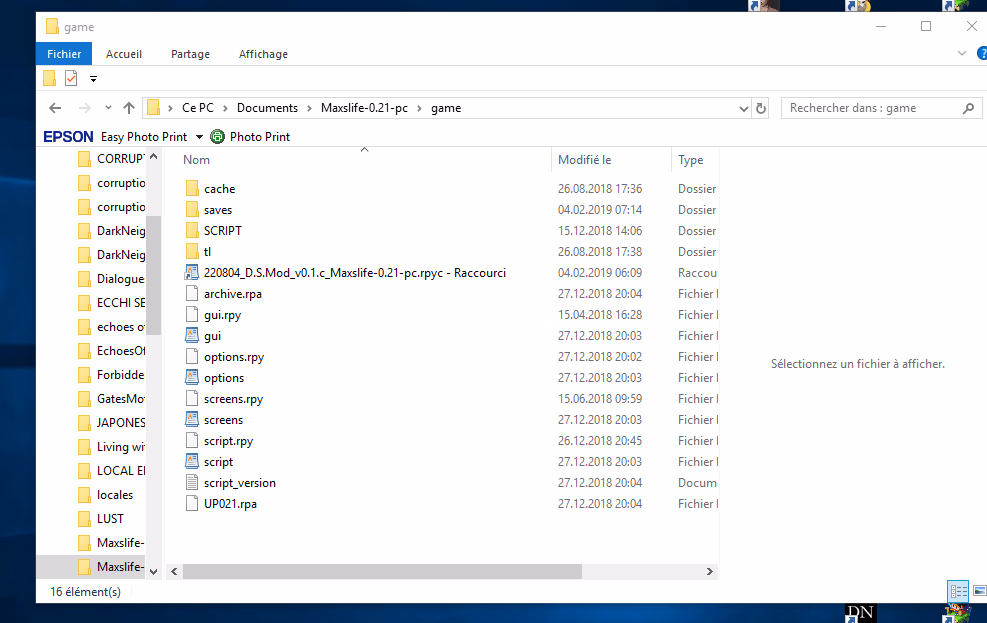Select the archive.rpa file icon
Screen dimensions: 987x623
[x=193, y=294]
